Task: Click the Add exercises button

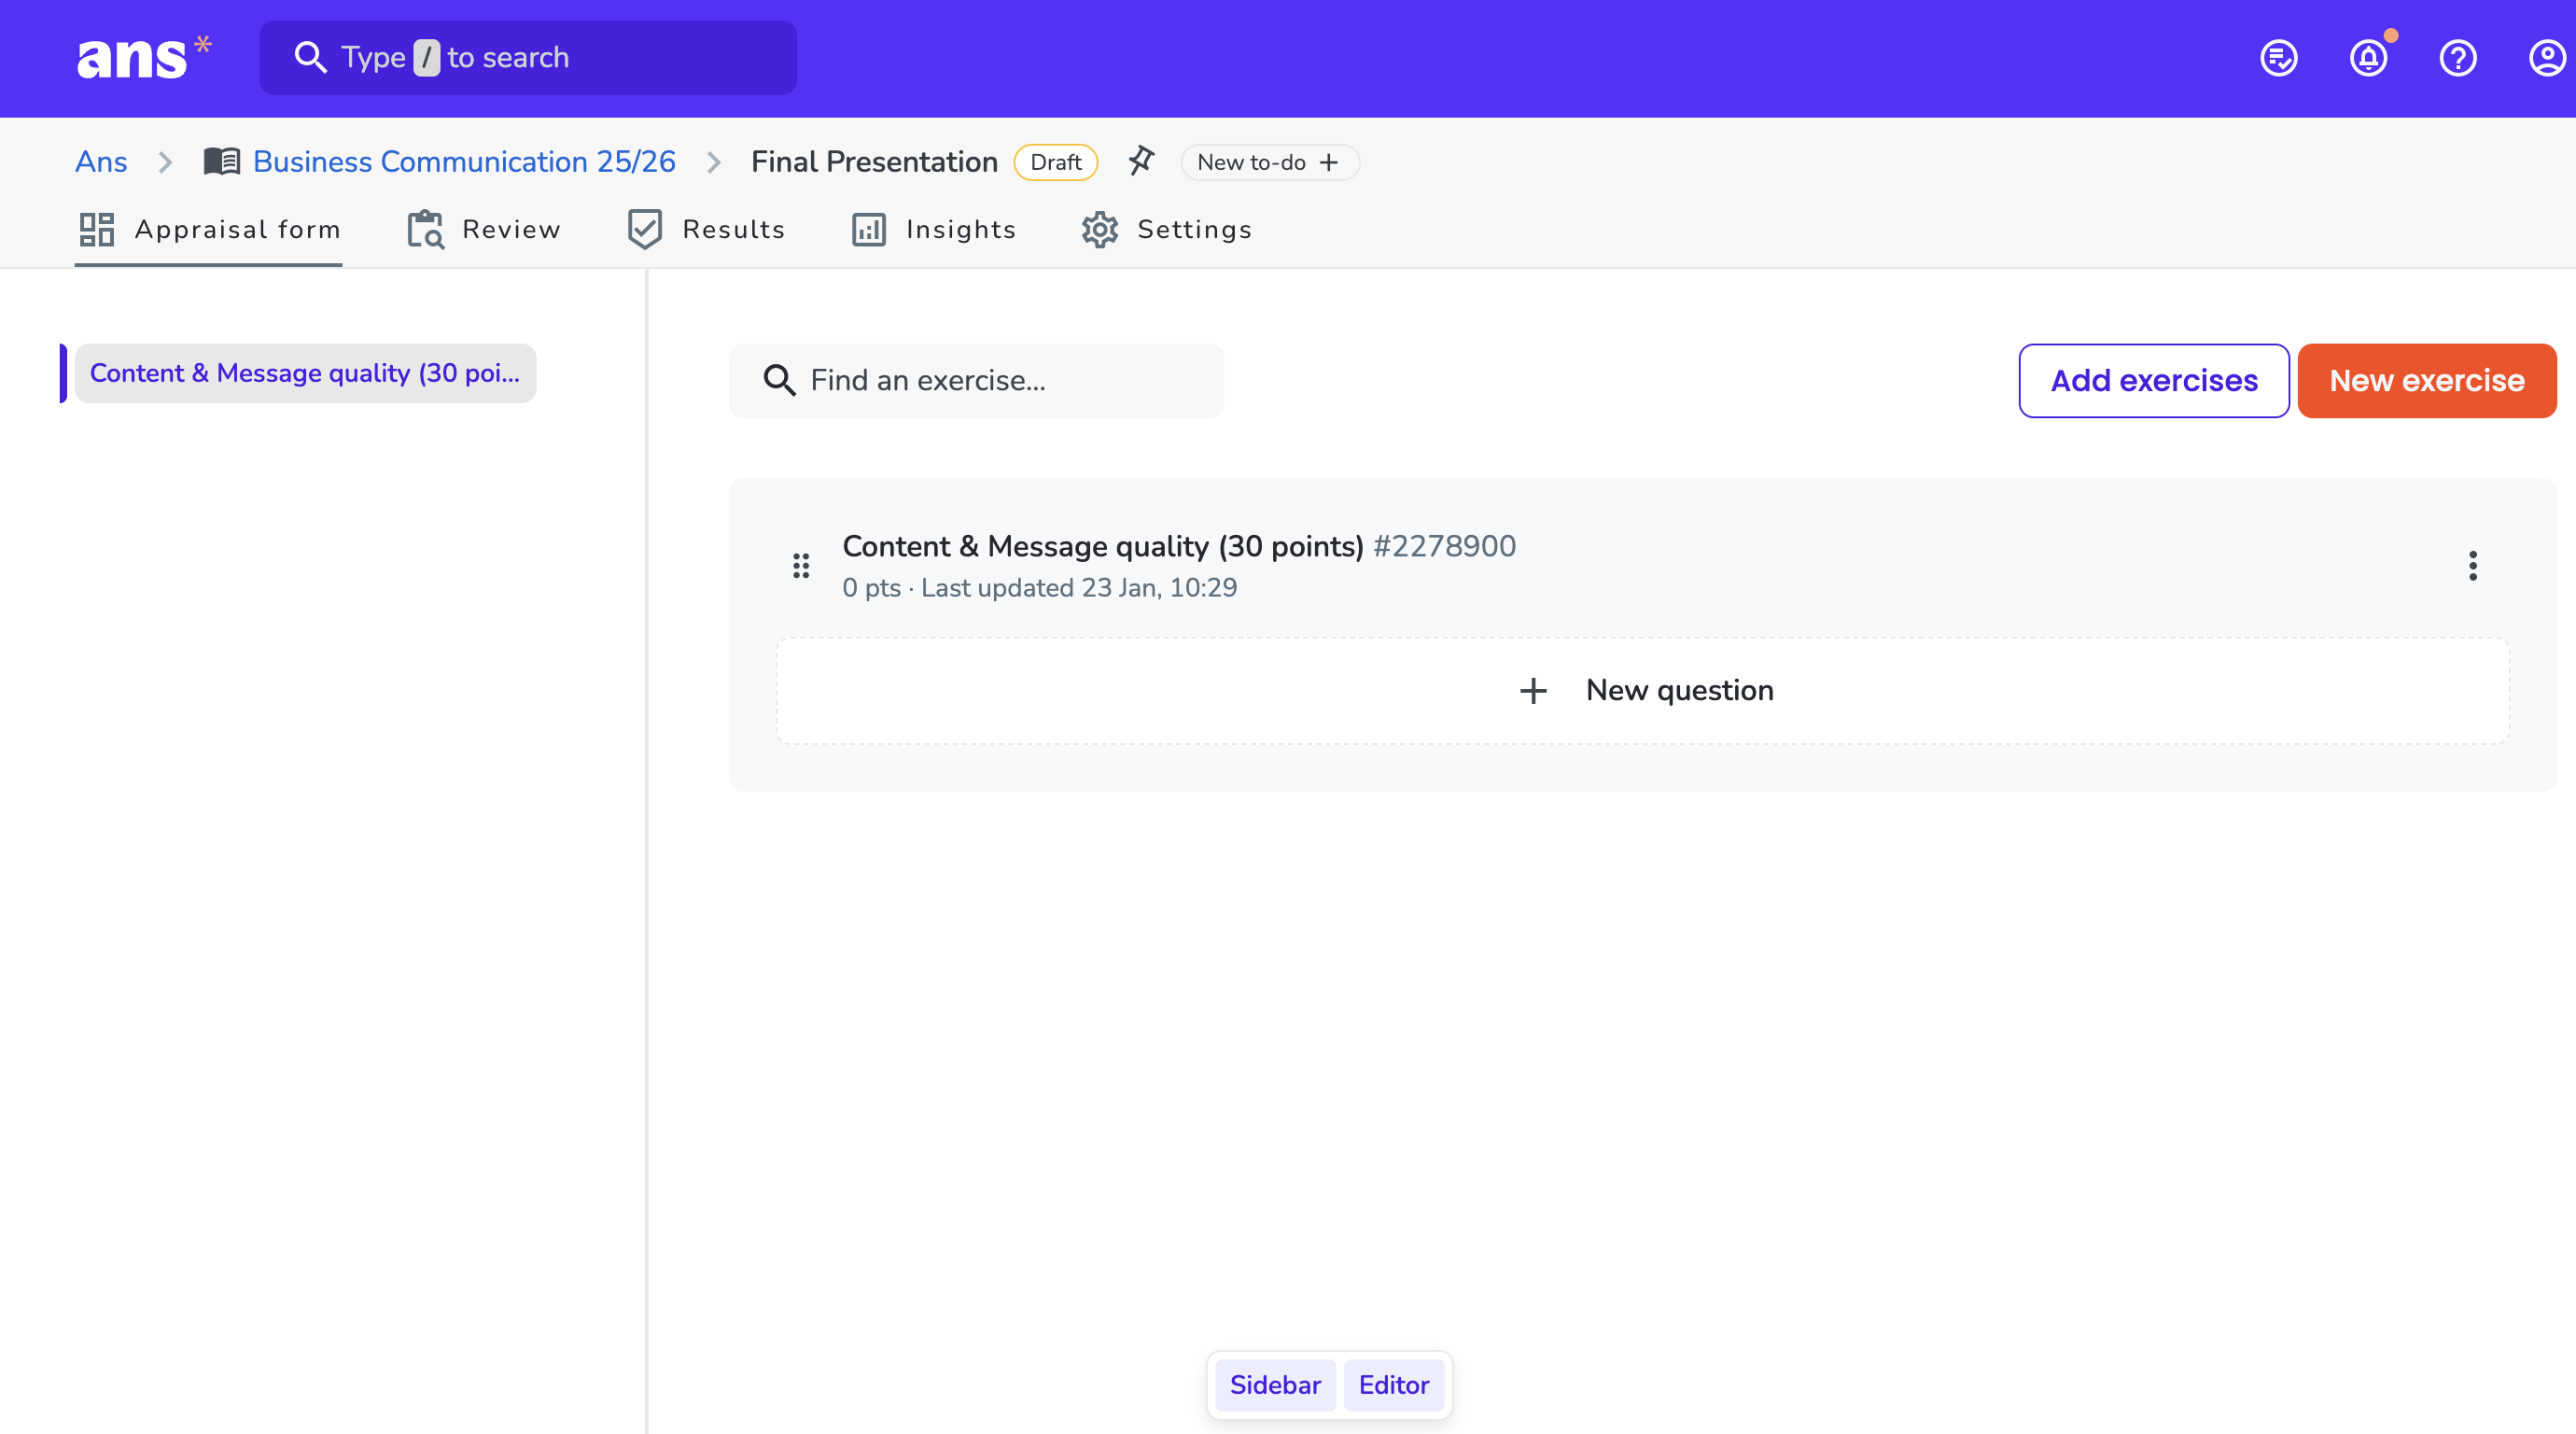Action: [2153, 381]
